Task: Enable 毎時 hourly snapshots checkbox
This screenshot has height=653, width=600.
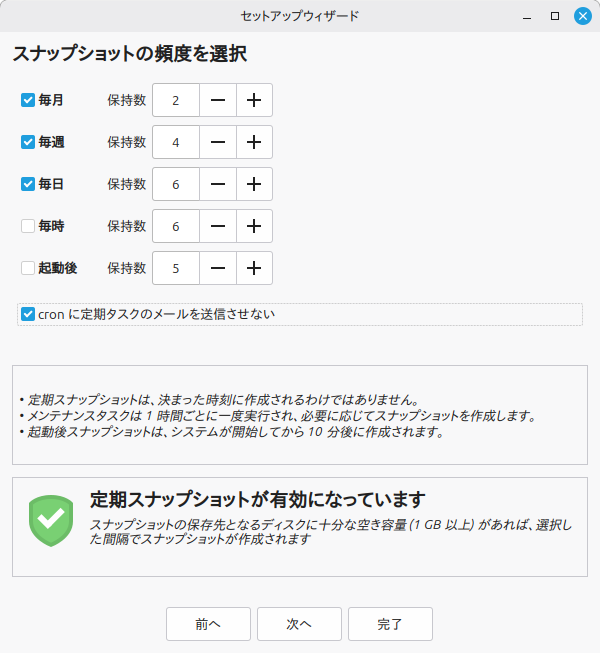Action: [28, 226]
